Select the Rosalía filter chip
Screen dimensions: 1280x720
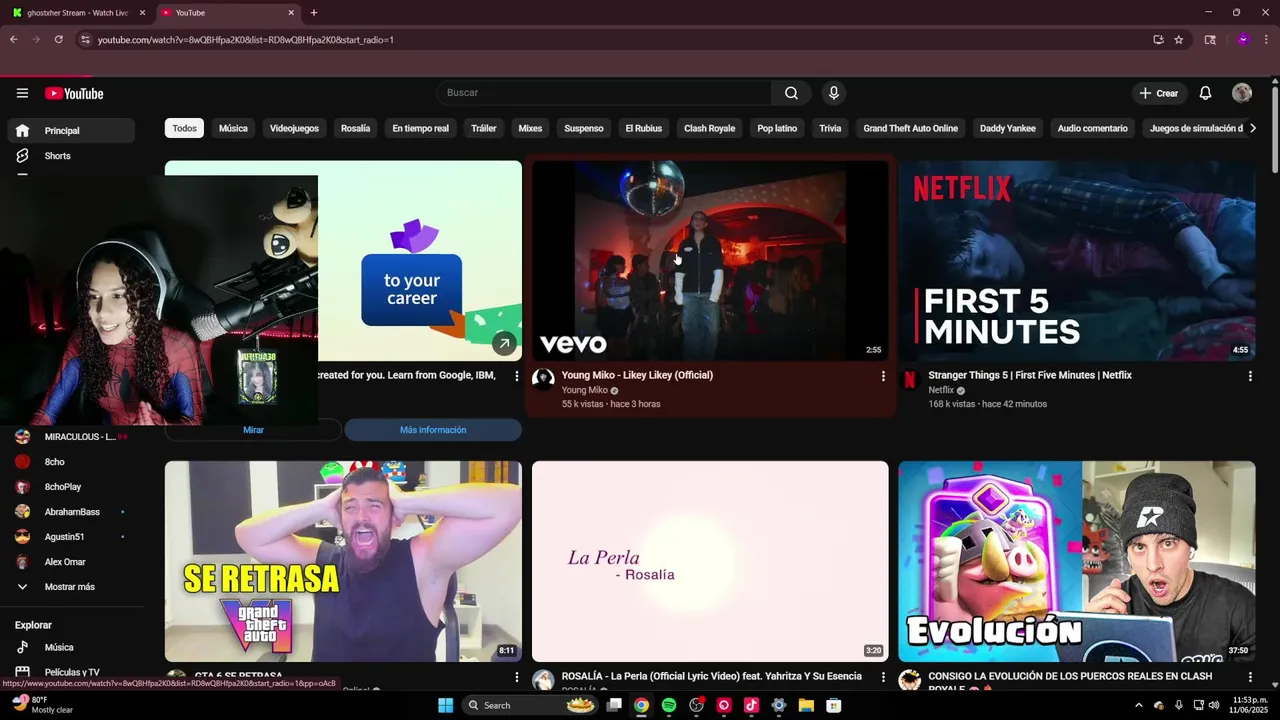coord(355,128)
